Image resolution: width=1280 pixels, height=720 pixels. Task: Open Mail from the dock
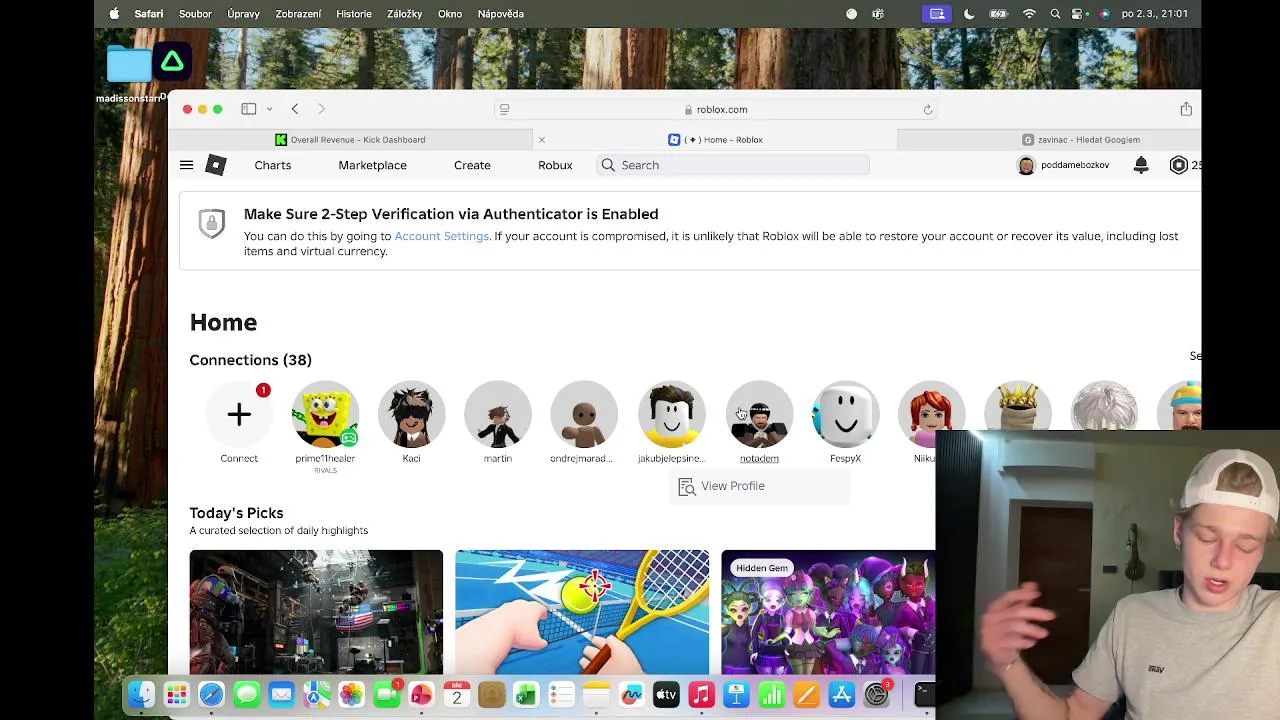(x=282, y=694)
